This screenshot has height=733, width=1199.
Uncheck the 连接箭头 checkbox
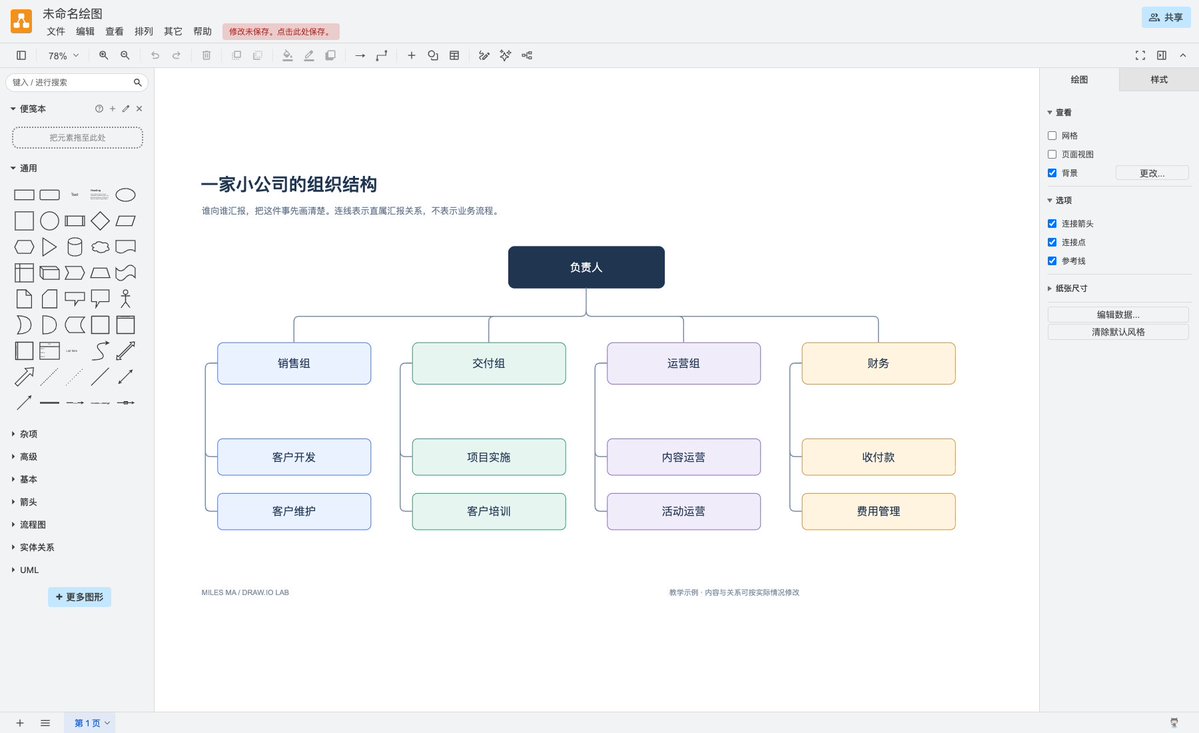(1052, 224)
